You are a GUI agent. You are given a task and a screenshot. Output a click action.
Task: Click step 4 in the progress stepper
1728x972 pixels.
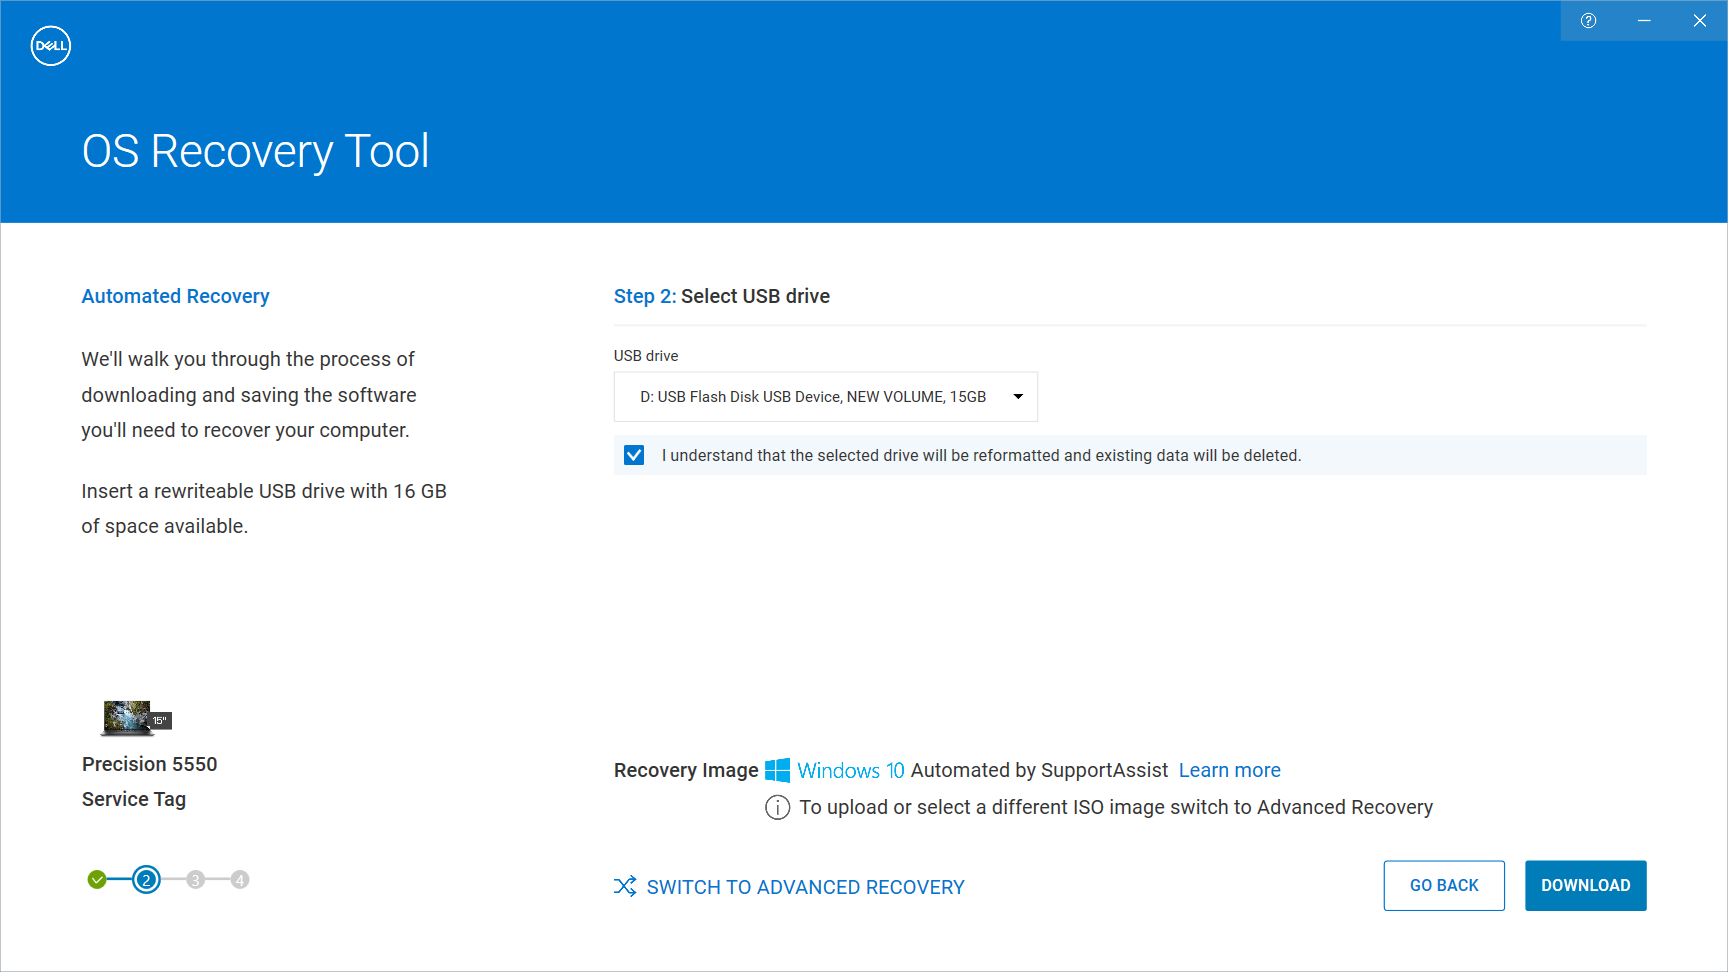pyautogui.click(x=240, y=879)
